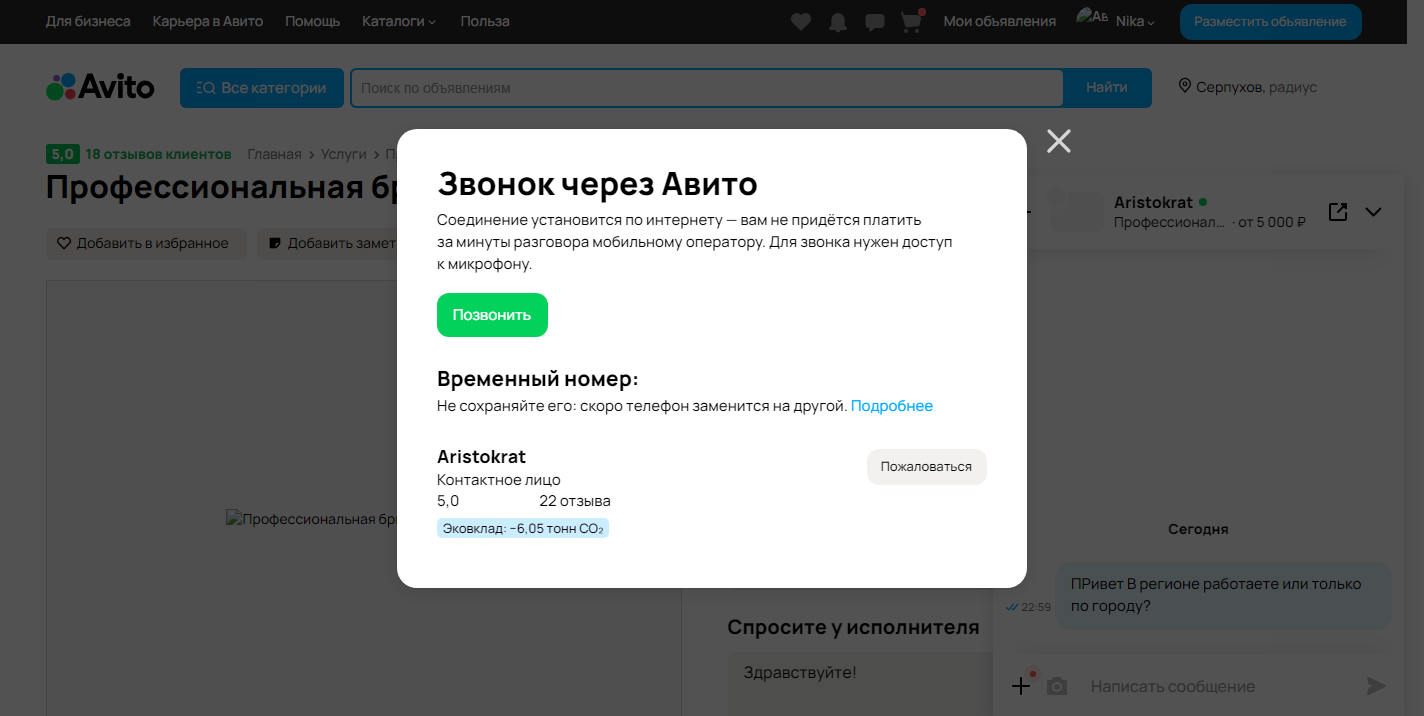This screenshot has height=716, width=1424.
Task: Open Главная breadcrumb link
Action: pyautogui.click(x=274, y=154)
